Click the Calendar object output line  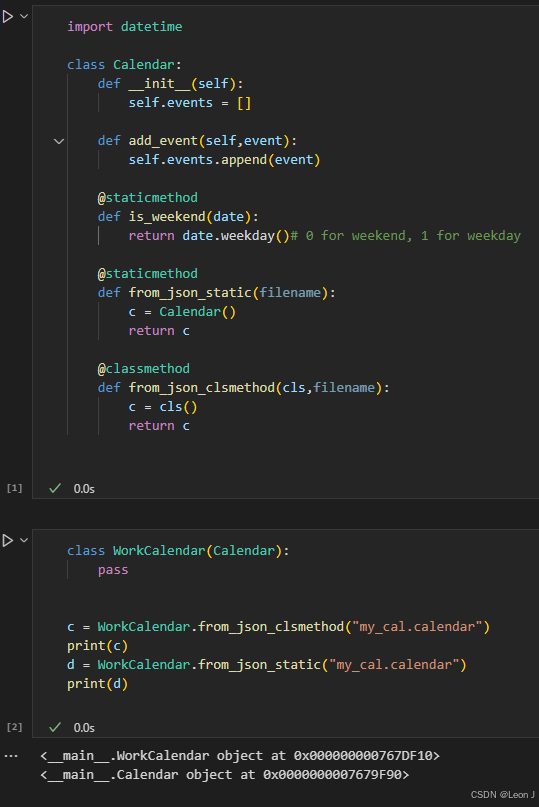click(224, 775)
